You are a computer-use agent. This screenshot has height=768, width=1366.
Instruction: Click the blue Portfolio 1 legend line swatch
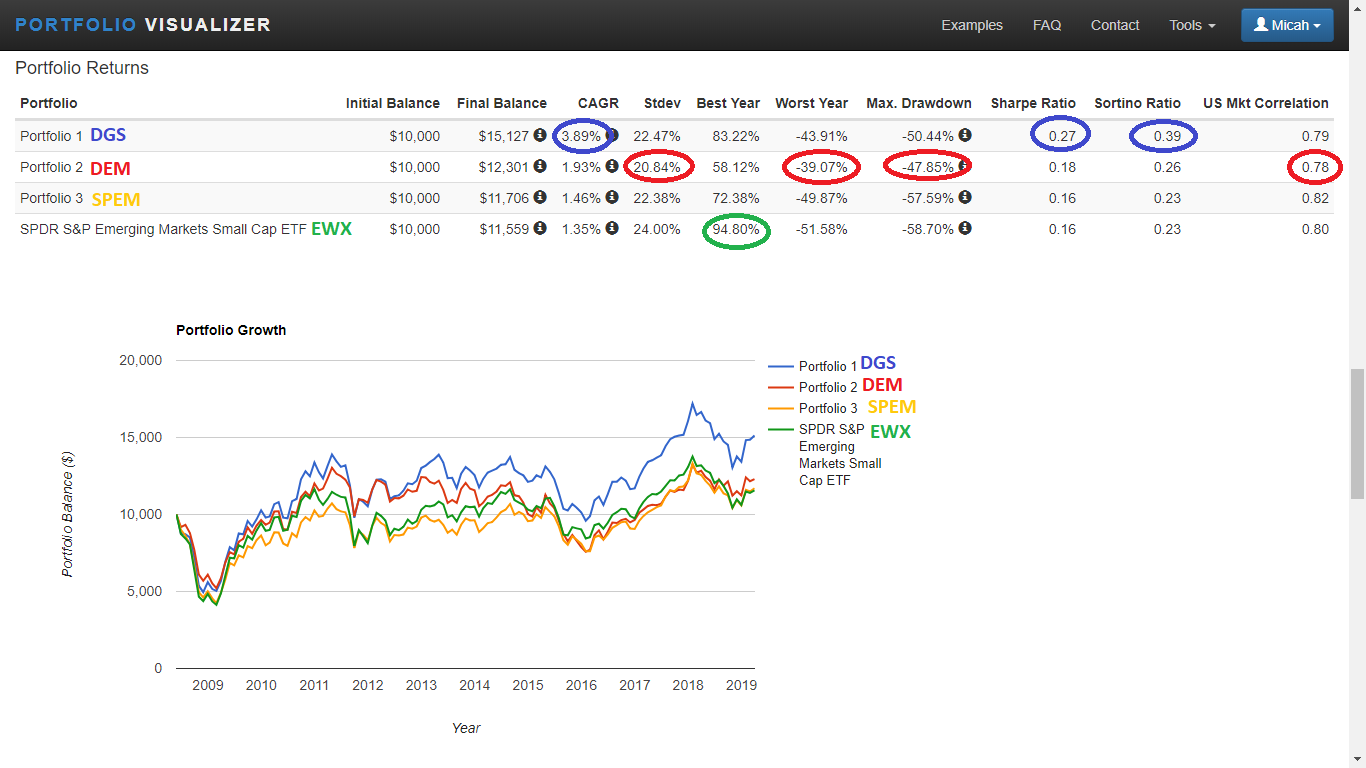point(780,366)
